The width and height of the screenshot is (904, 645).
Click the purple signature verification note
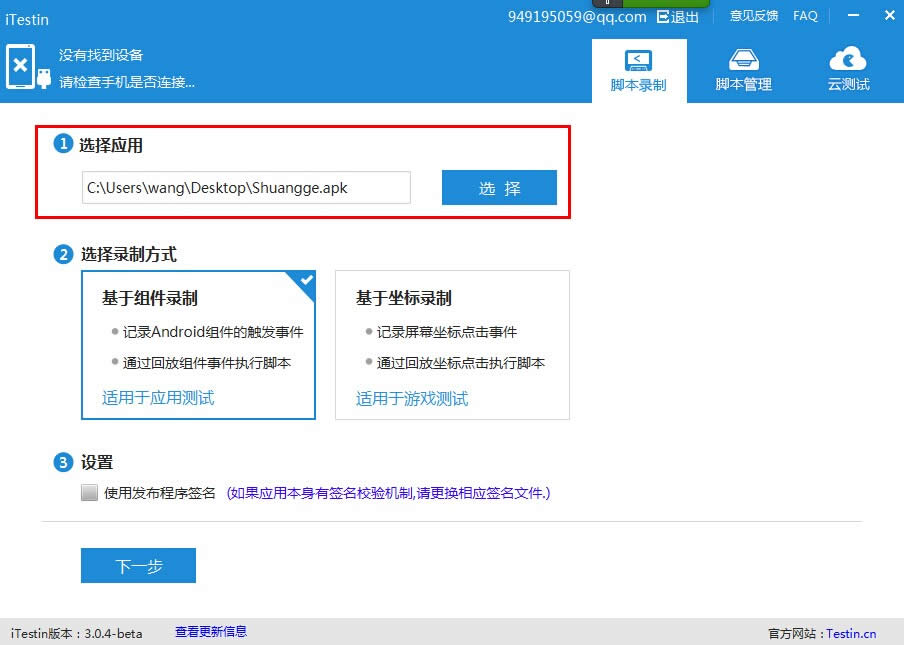[x=389, y=493]
